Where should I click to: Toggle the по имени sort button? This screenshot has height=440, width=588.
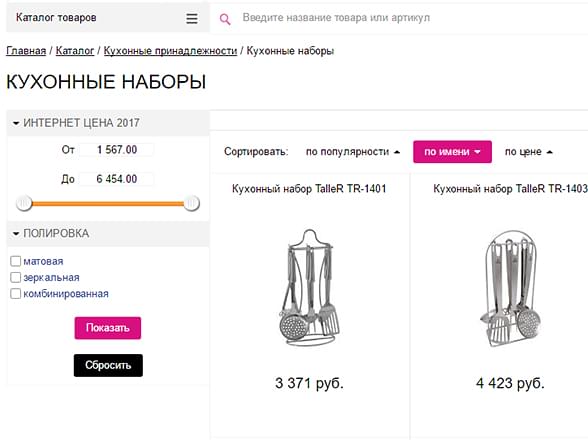452,152
